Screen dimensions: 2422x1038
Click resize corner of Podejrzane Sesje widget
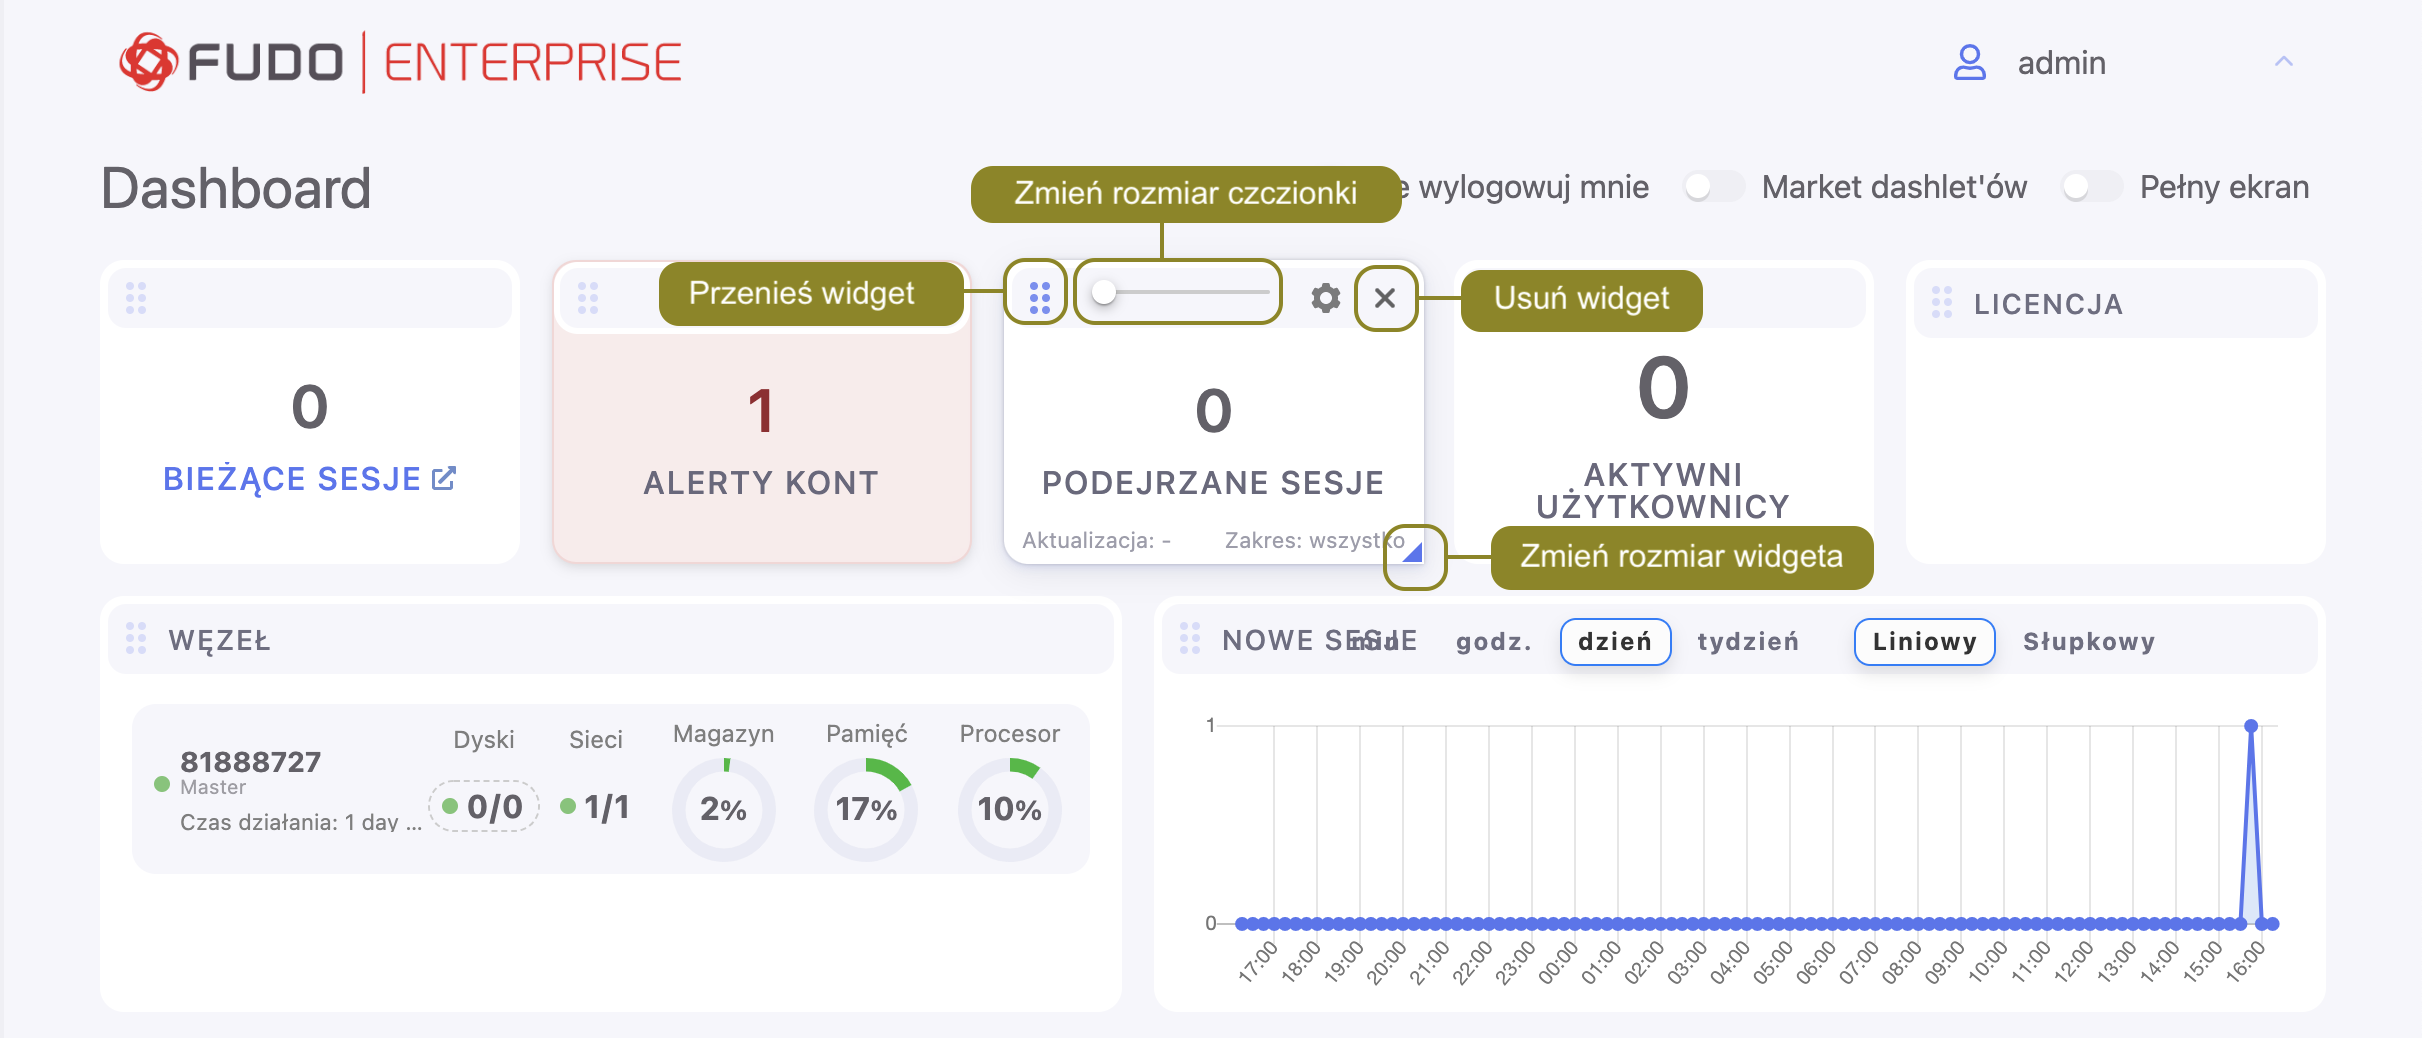[x=1412, y=551]
